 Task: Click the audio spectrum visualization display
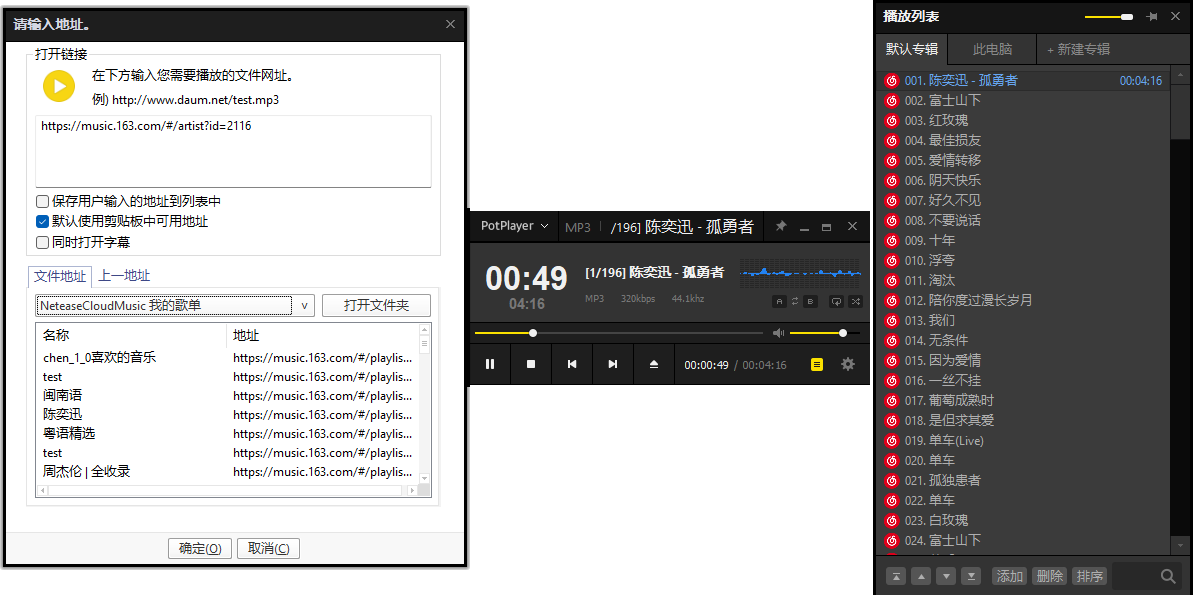click(801, 273)
